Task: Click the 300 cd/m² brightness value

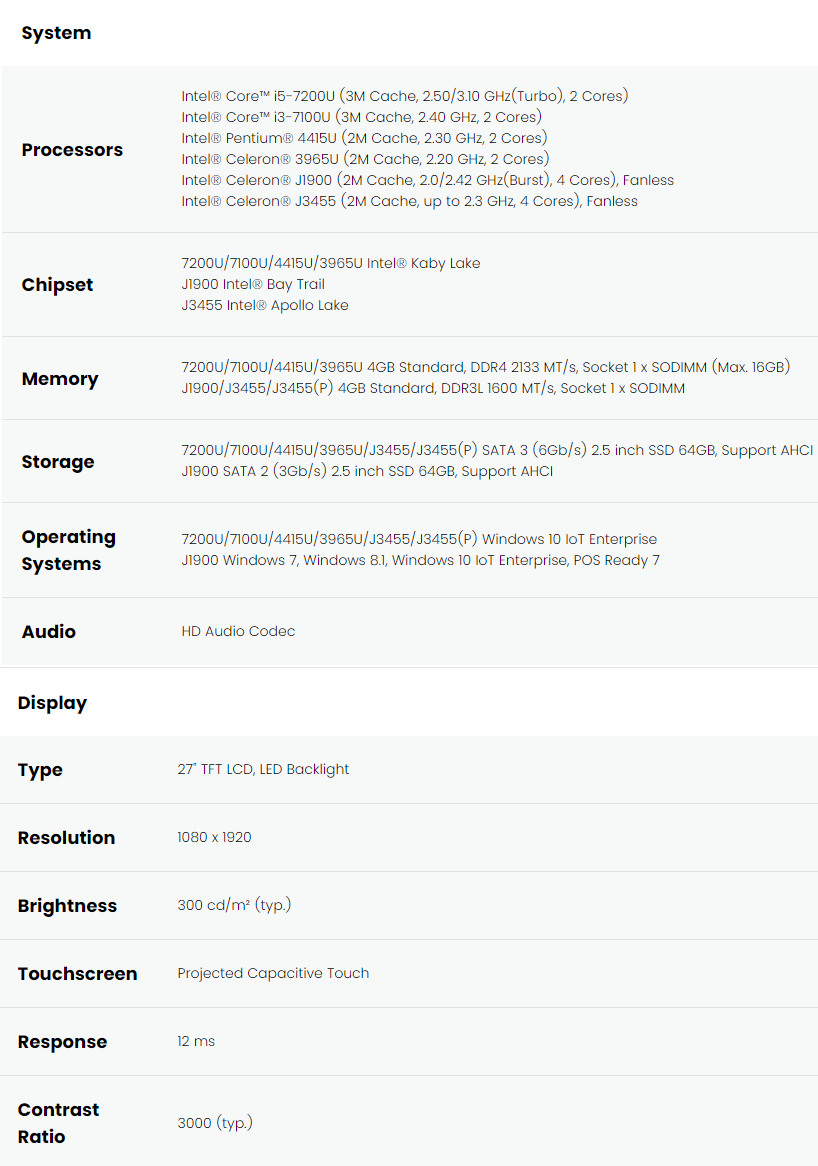Action: [x=234, y=905]
